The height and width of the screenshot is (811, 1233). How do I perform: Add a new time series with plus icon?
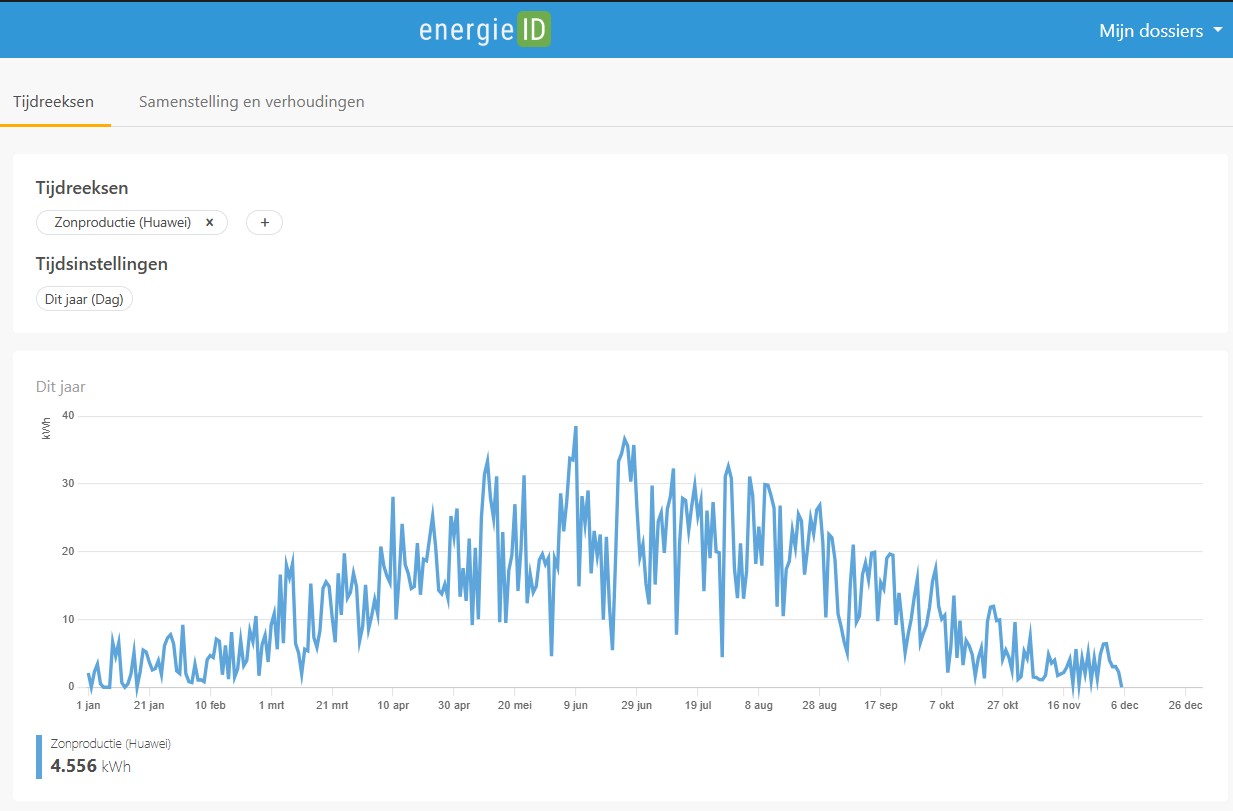(264, 223)
